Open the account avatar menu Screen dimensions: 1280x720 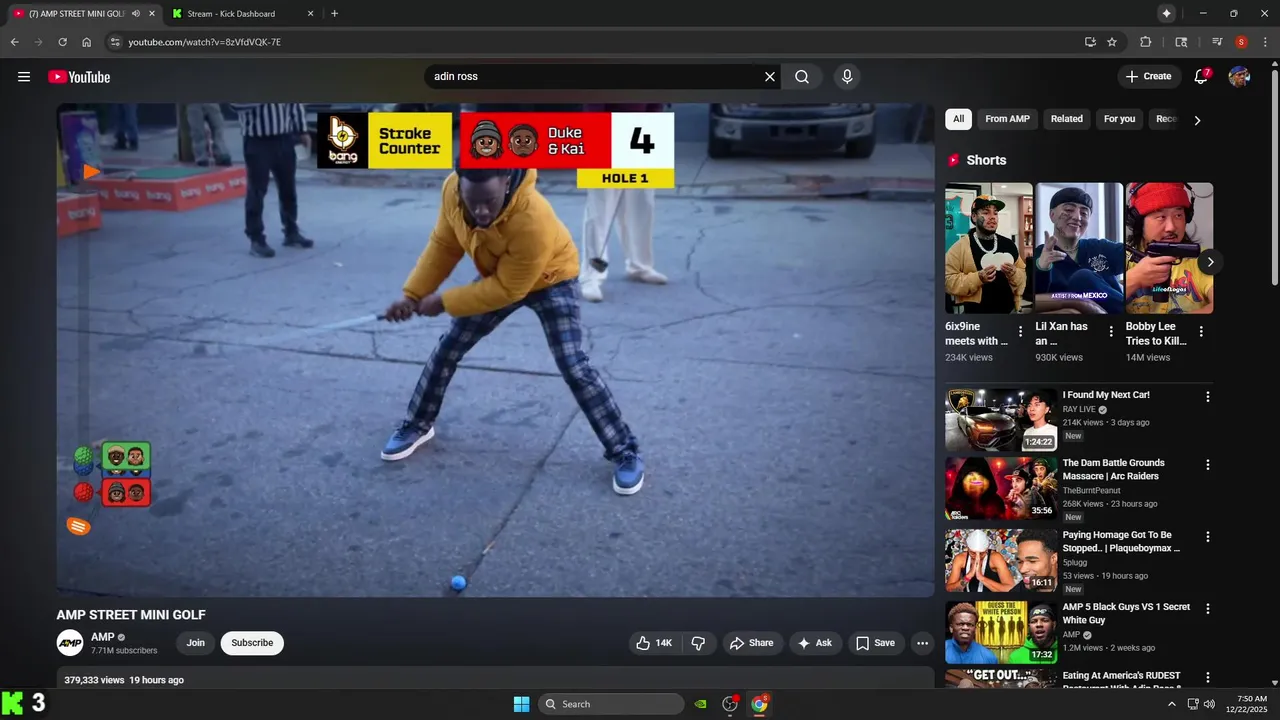point(1239,77)
